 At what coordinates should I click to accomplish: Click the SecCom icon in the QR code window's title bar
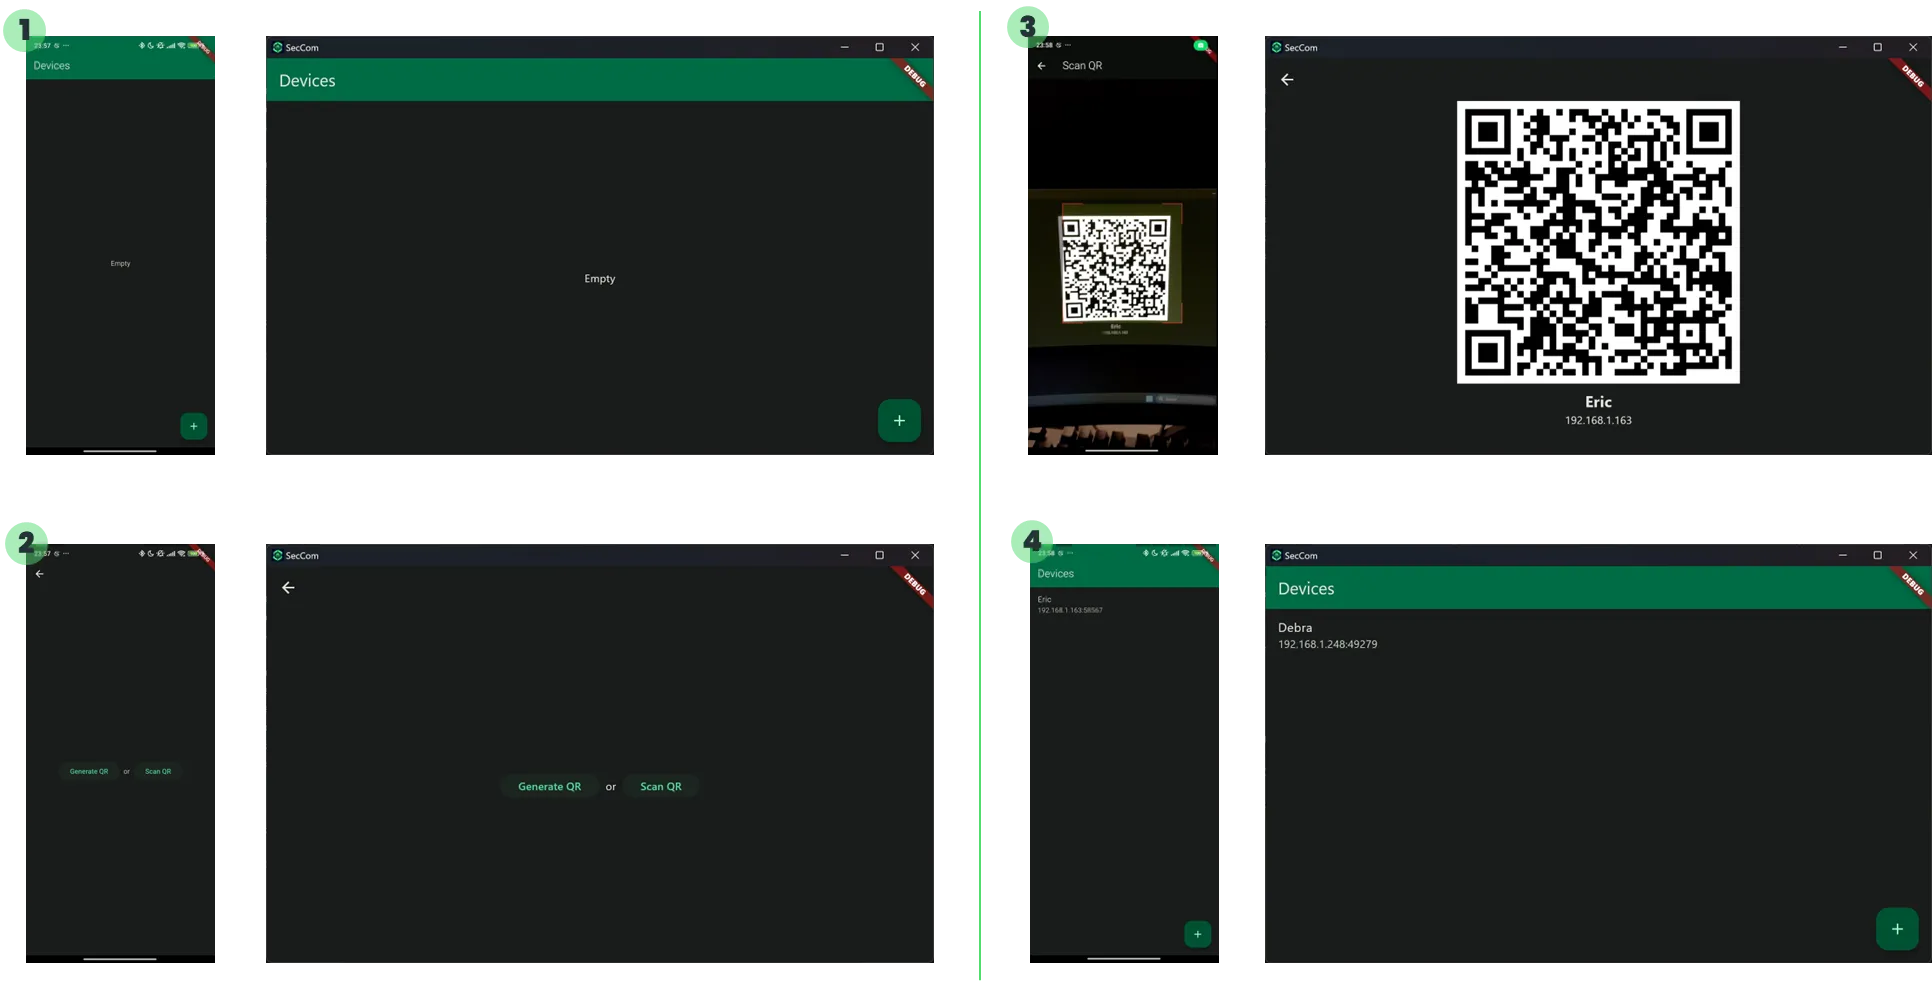click(x=1276, y=47)
